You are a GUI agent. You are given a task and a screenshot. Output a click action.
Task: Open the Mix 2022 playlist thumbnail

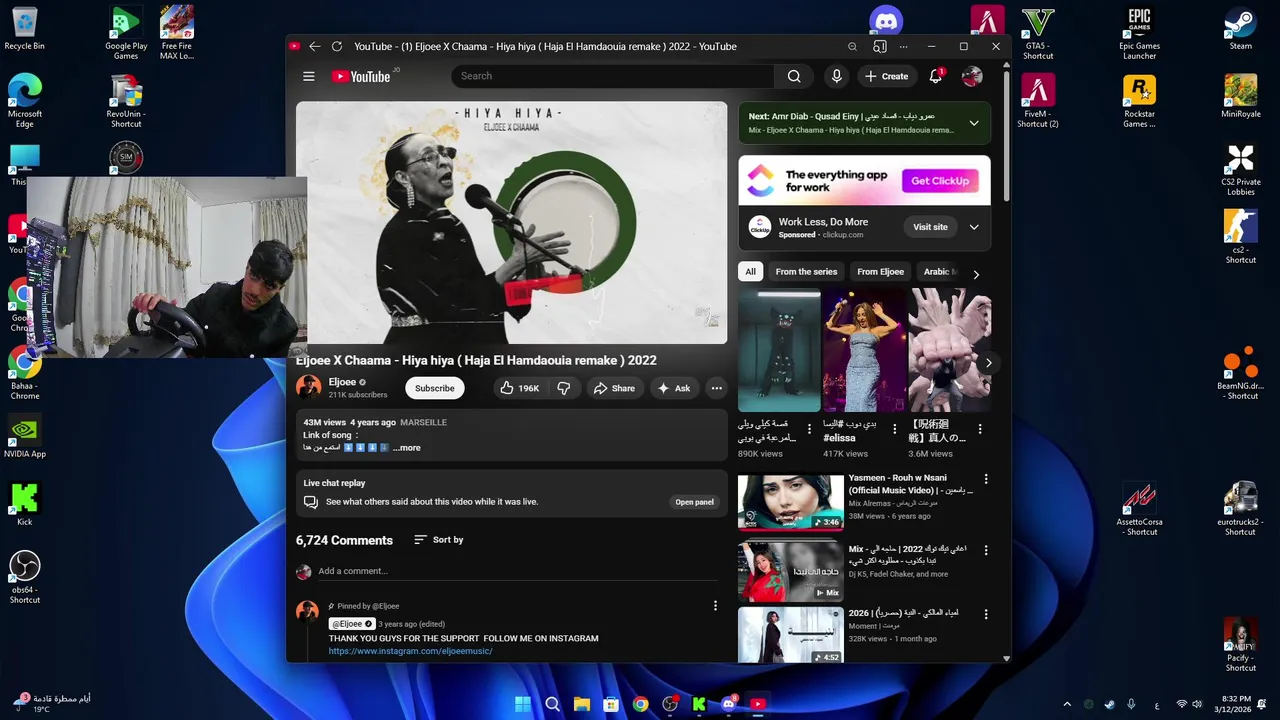[x=790, y=571]
